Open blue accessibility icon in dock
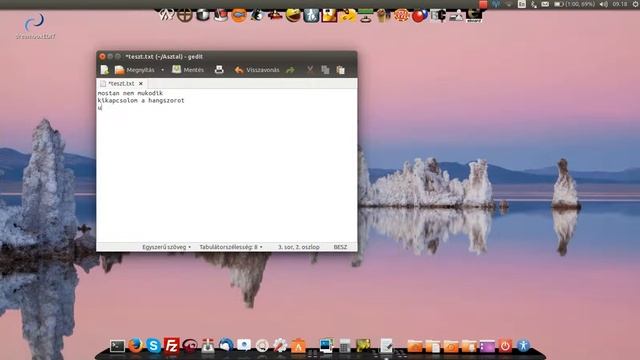 [x=523, y=346]
